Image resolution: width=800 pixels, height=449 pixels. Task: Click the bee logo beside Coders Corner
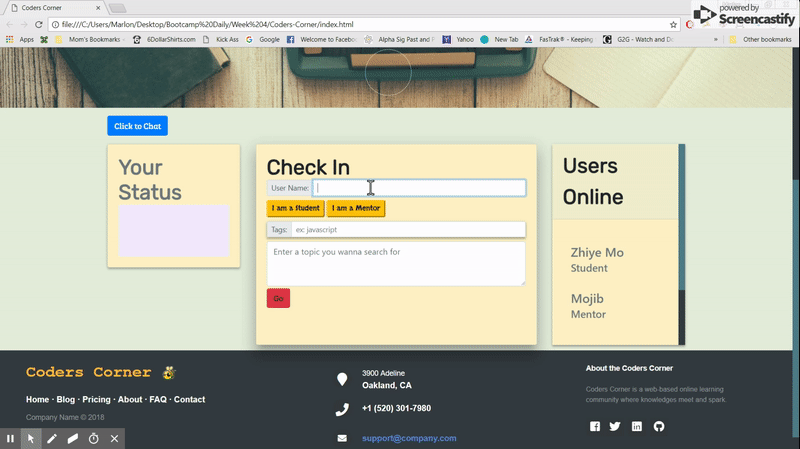(169, 373)
